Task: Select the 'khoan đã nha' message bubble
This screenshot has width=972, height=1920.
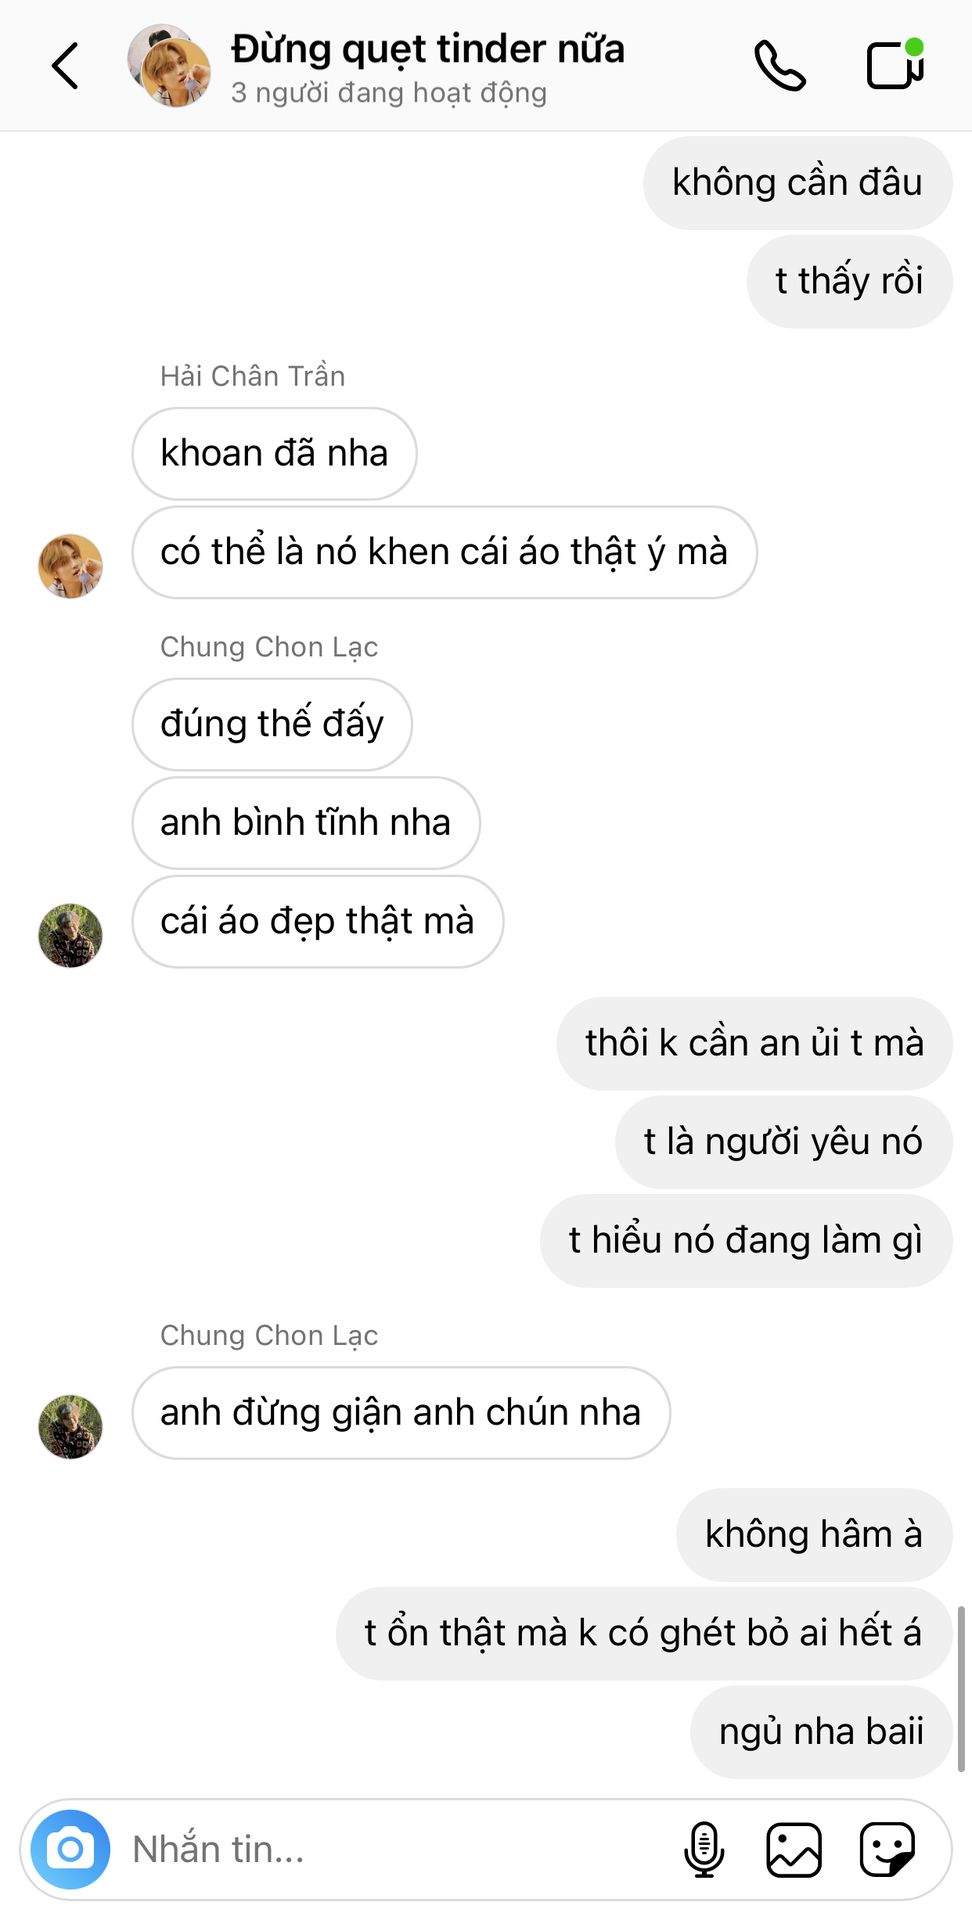Action: pyautogui.click(x=274, y=453)
